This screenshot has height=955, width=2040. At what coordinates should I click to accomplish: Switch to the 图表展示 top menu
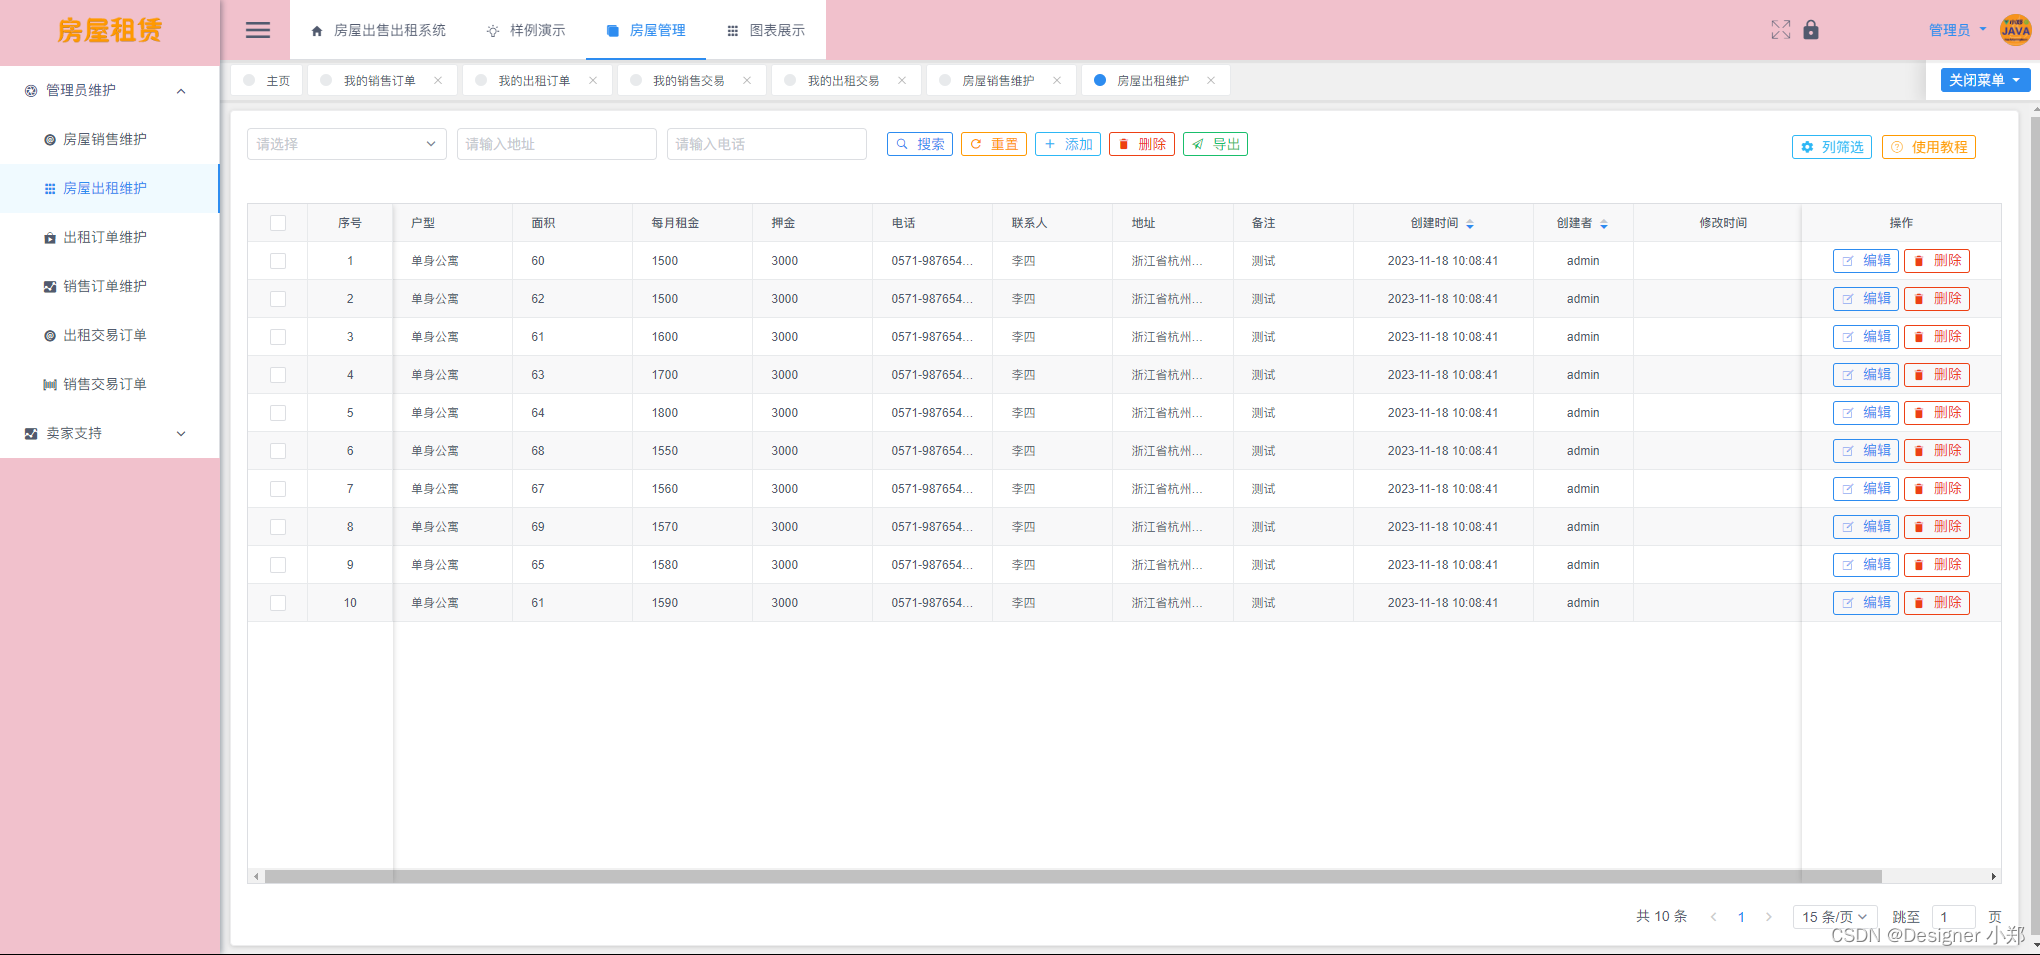coord(766,30)
